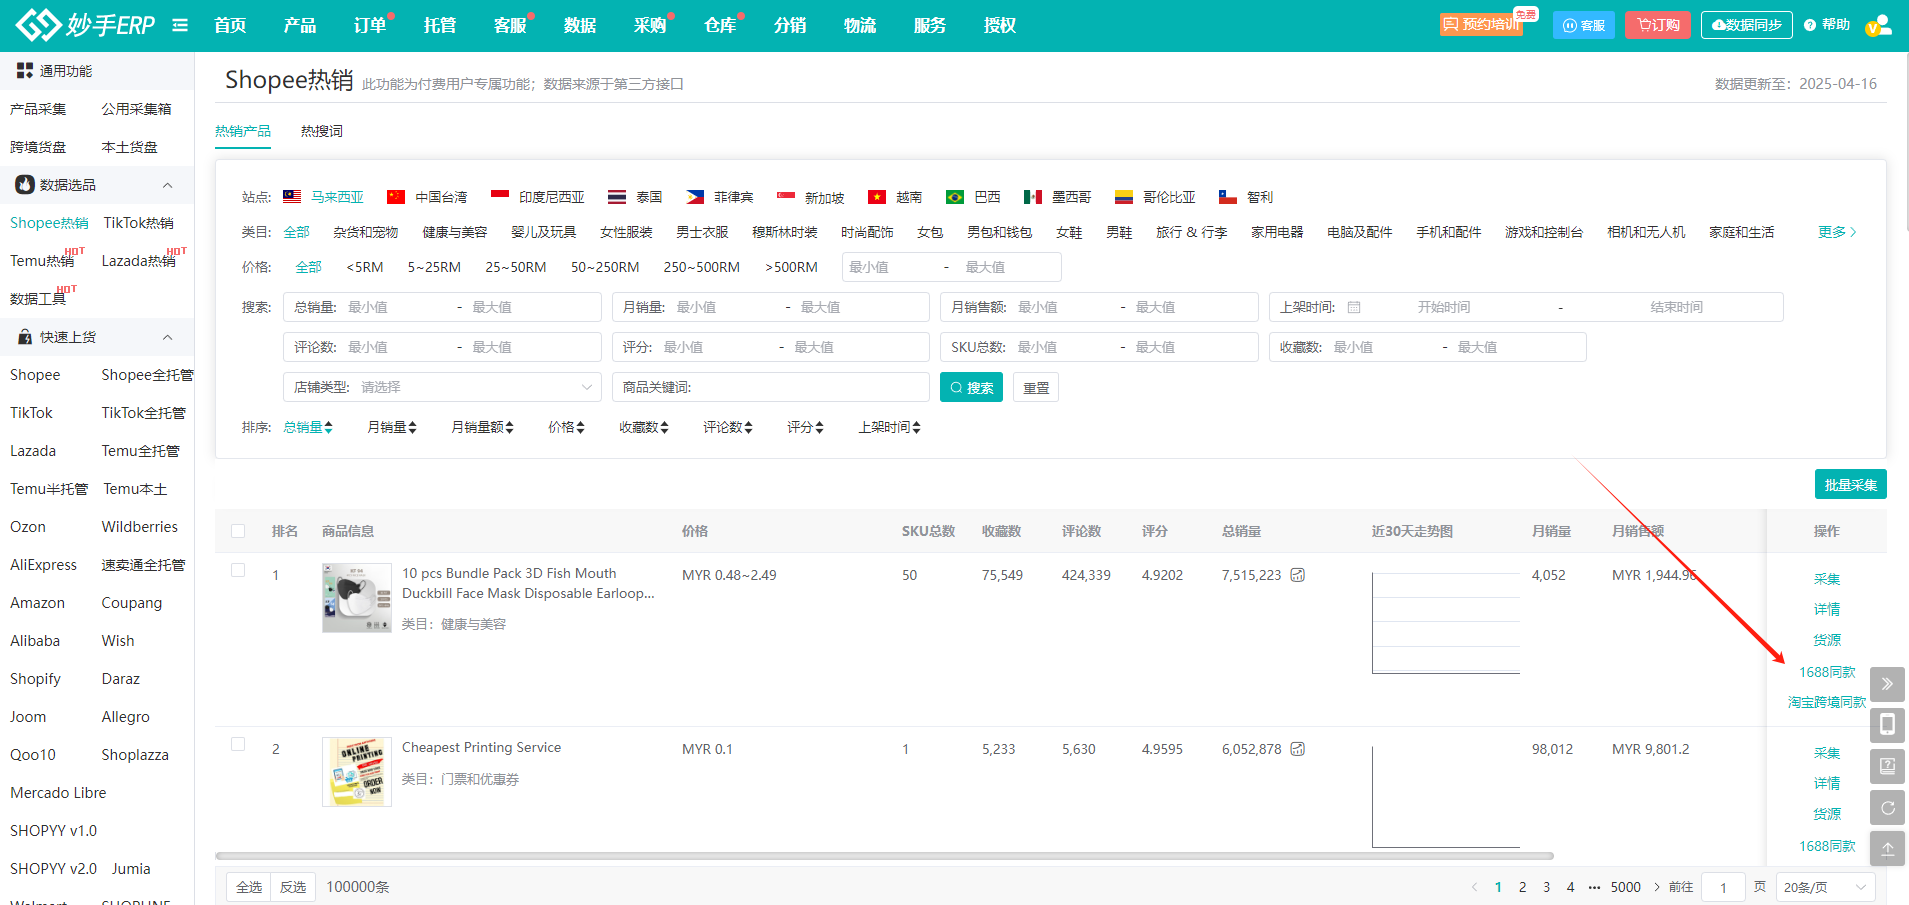Open the 订单 top menu

370,25
